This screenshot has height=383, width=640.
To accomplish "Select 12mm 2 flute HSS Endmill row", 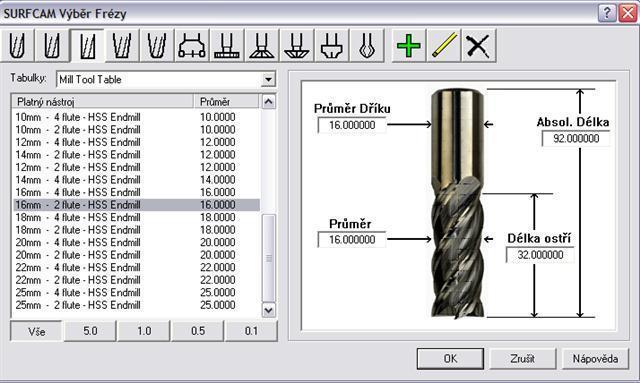I will (x=136, y=167).
